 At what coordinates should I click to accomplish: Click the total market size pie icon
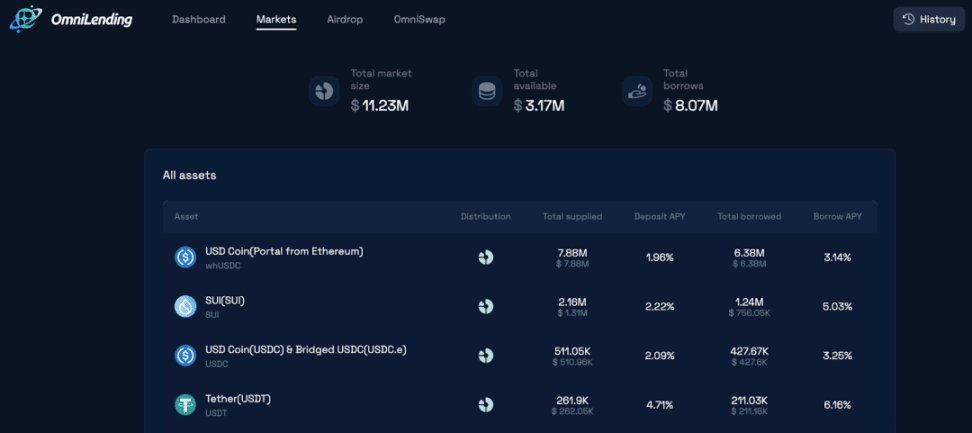324,91
